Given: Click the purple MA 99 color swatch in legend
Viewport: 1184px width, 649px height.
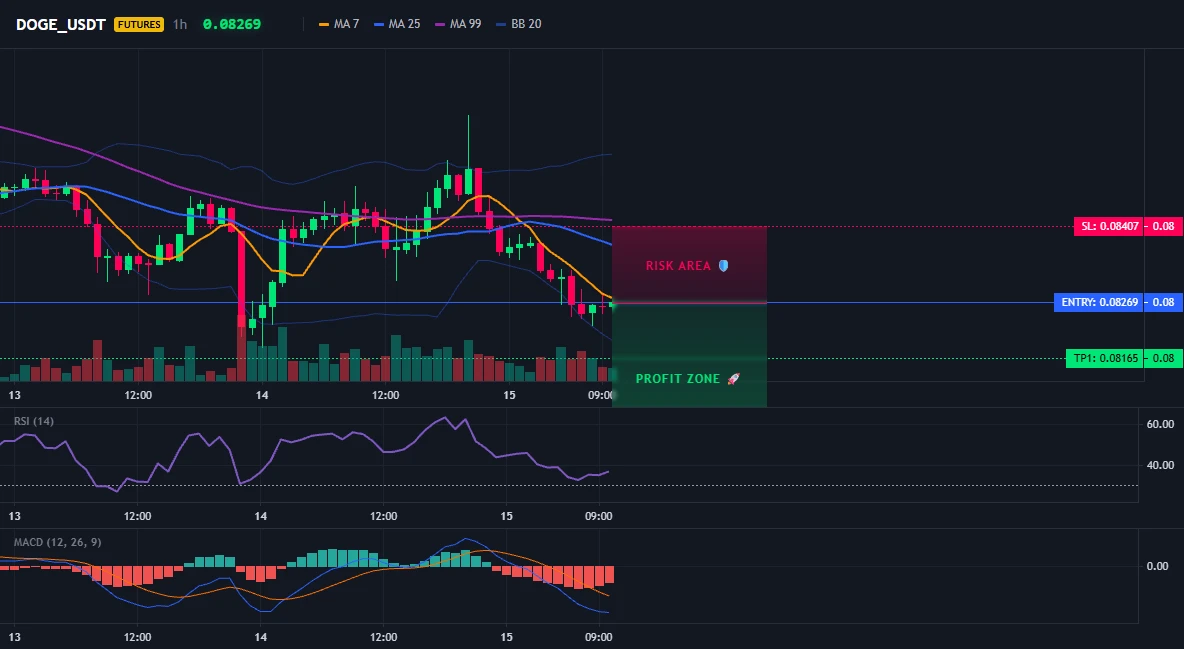Looking at the screenshot, I should tap(440, 24).
